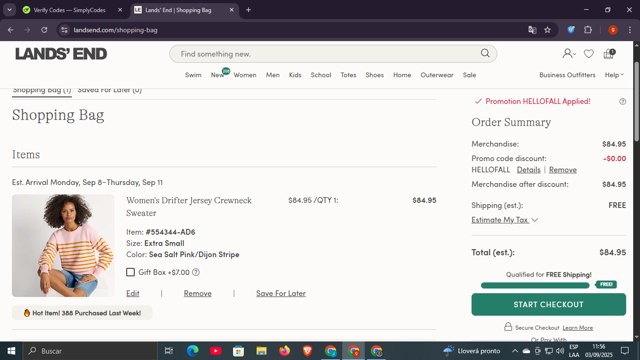Screen dimensions: 640x360
Task: Click the Find something new search field
Action: coord(333,54)
